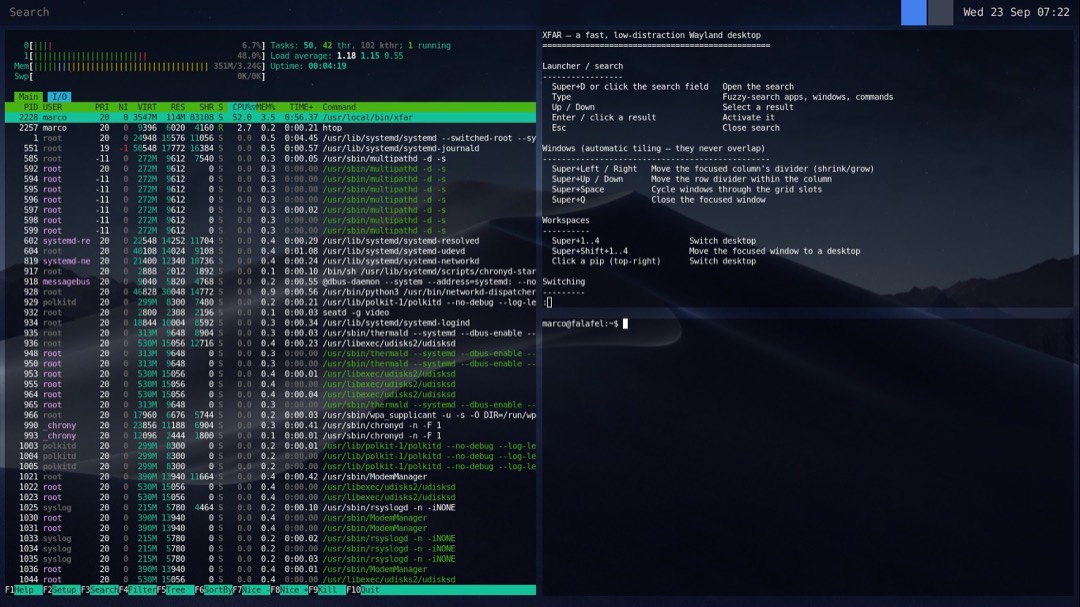Click the Tasks summary line in htop
Viewport: 1080px width, 607px height.
pos(360,46)
